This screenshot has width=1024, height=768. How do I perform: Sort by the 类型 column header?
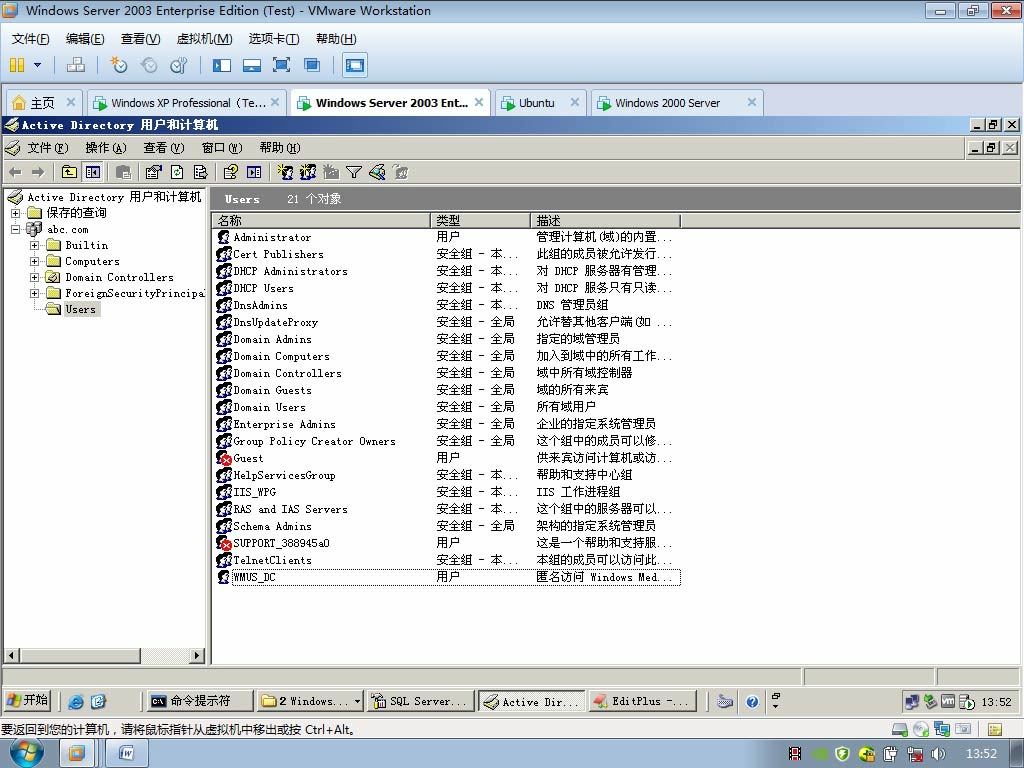click(x=480, y=221)
